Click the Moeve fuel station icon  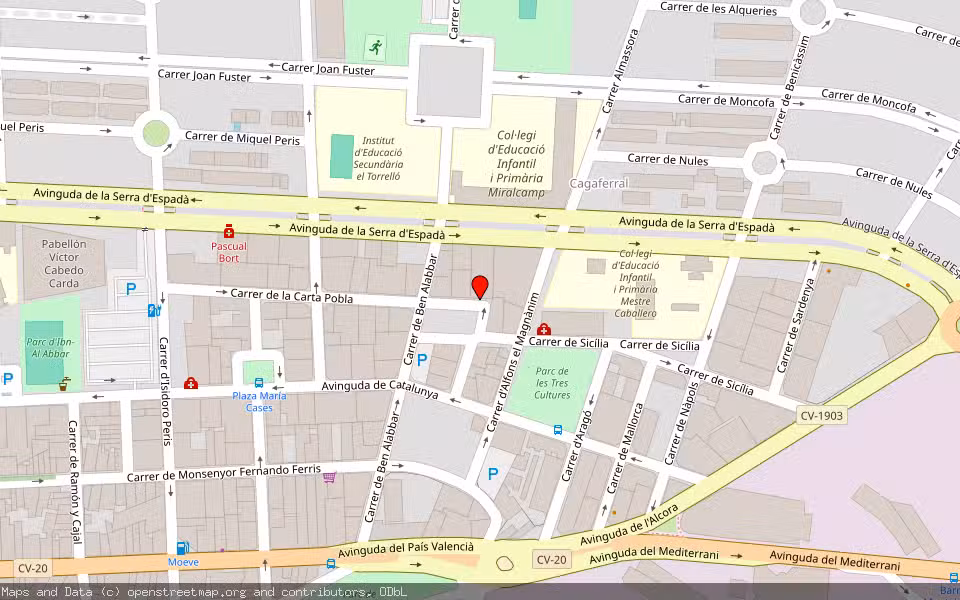click(181, 548)
